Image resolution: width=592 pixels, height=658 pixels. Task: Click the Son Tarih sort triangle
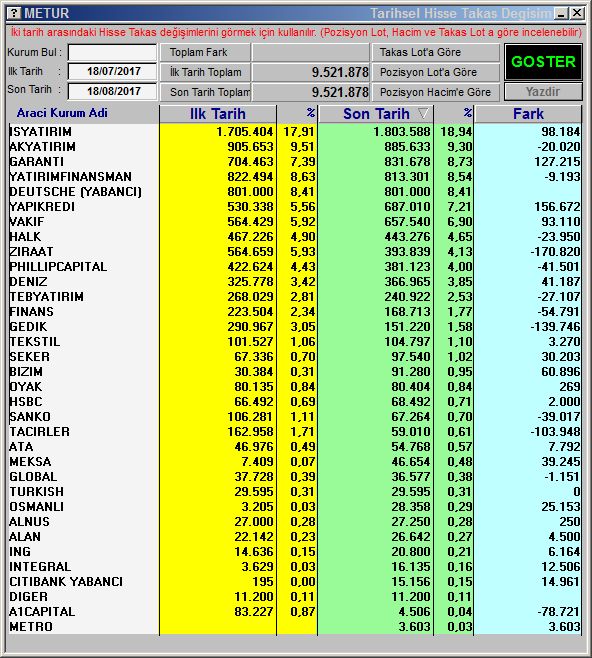423,113
